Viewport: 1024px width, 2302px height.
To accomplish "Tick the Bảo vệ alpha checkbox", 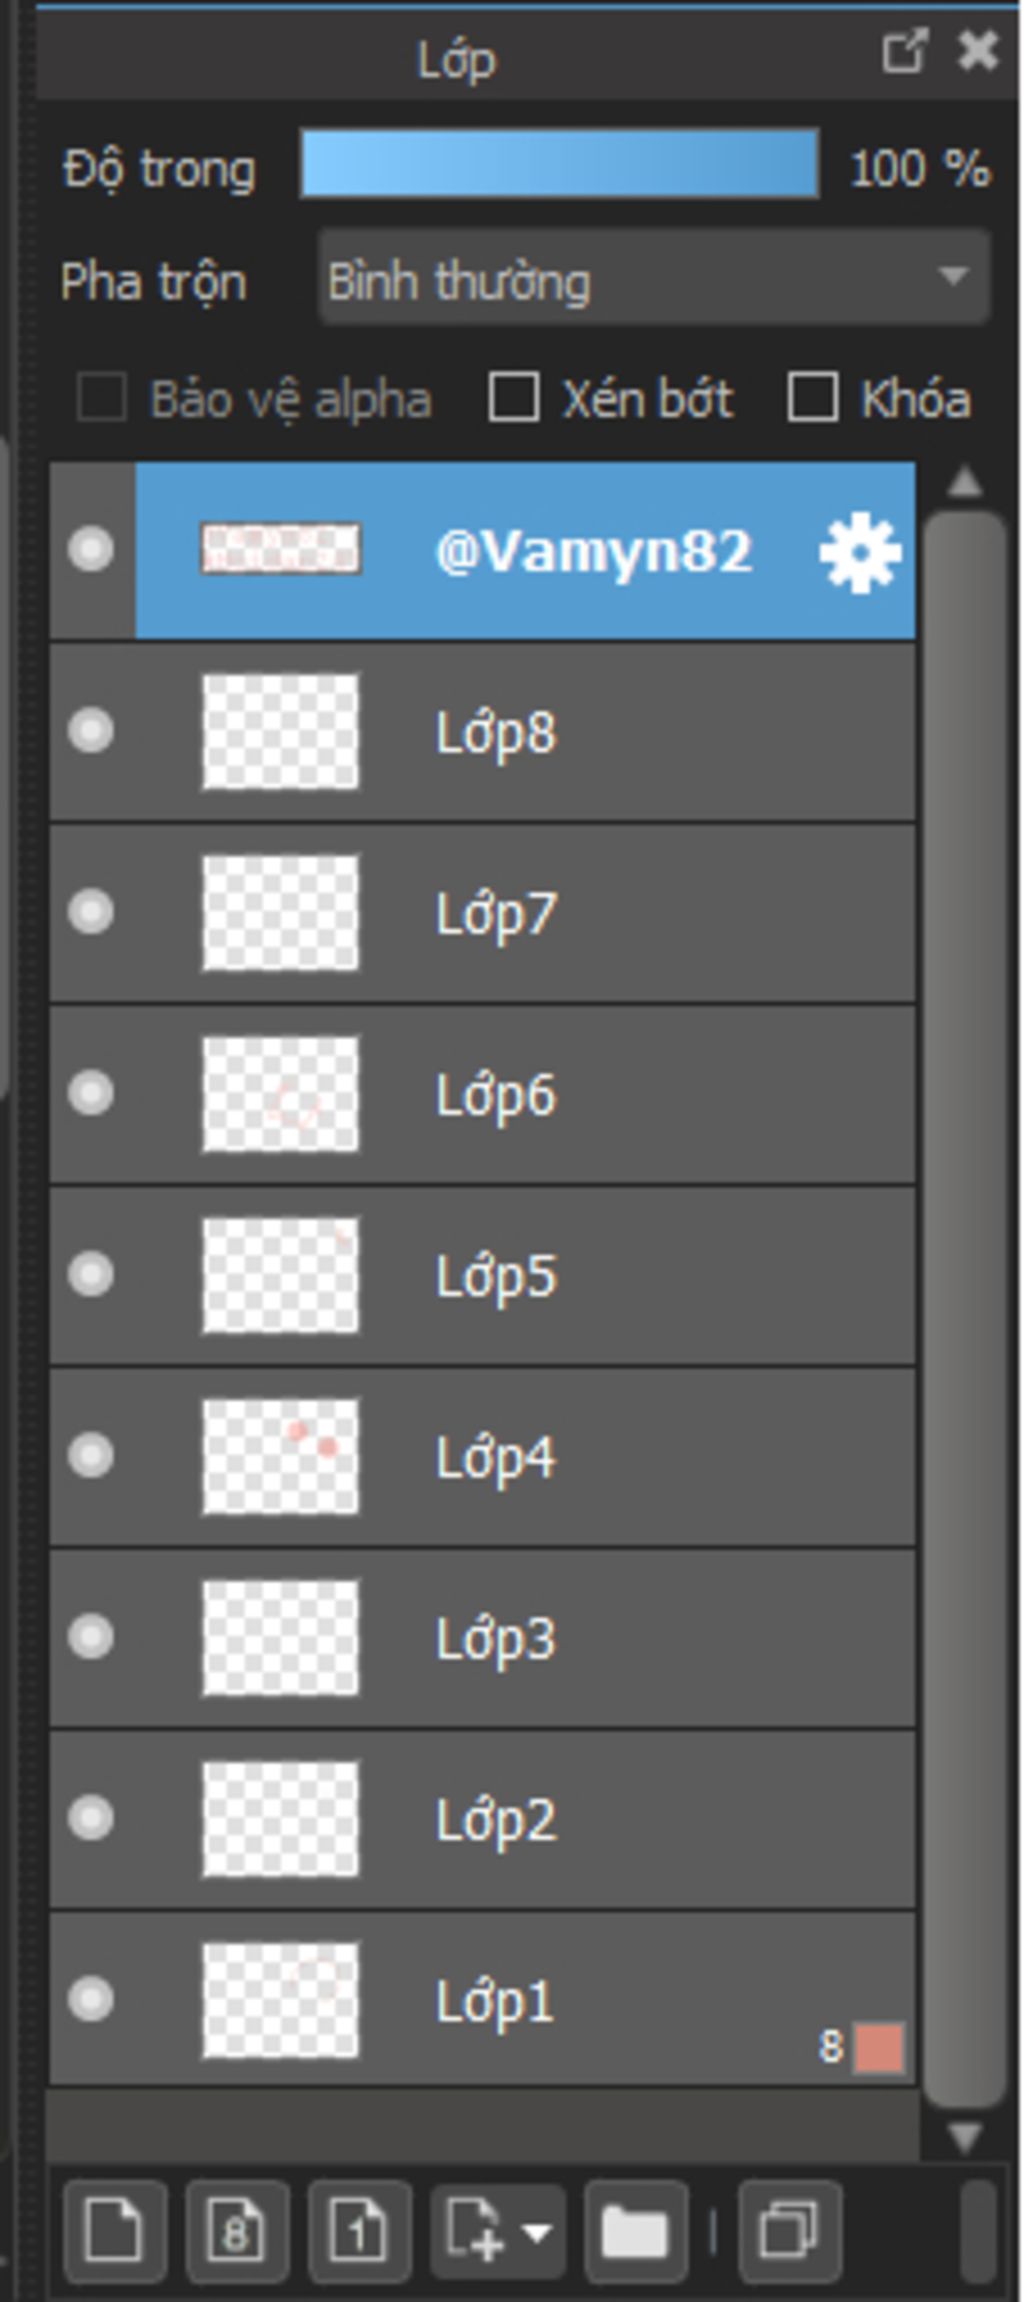I will click(102, 397).
